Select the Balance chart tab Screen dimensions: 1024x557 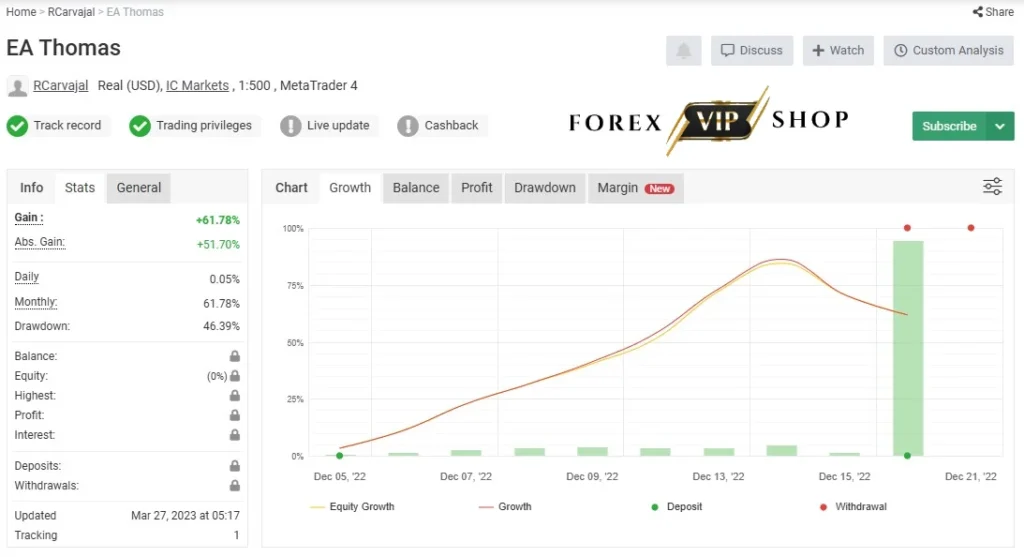click(x=416, y=187)
